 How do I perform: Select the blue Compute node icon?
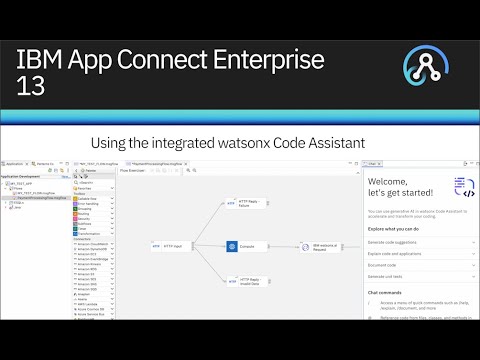232,246
